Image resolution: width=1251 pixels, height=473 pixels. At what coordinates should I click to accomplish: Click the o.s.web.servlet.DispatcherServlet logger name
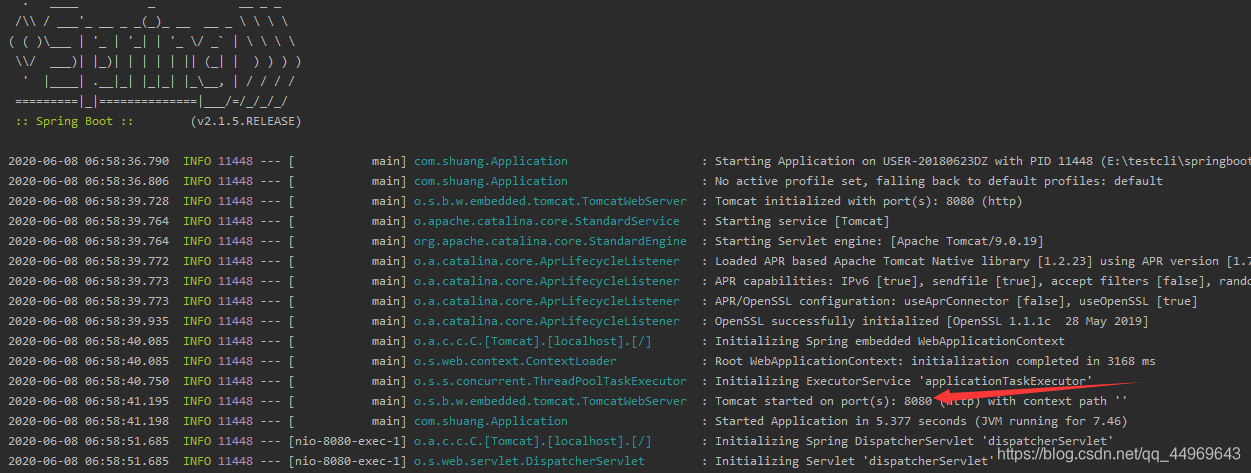pyautogui.click(x=529, y=461)
